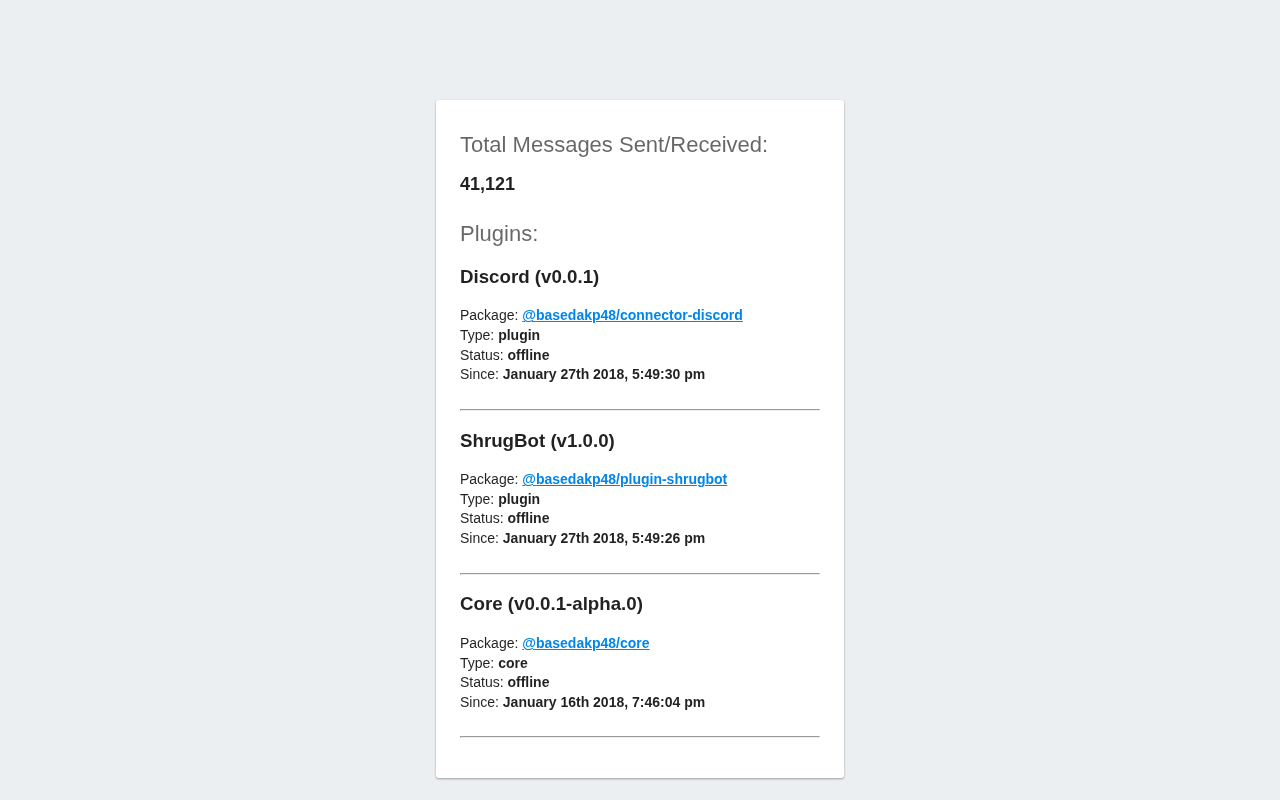Click the Discord plugin's Type value
The image size is (1280, 800).
519,335
